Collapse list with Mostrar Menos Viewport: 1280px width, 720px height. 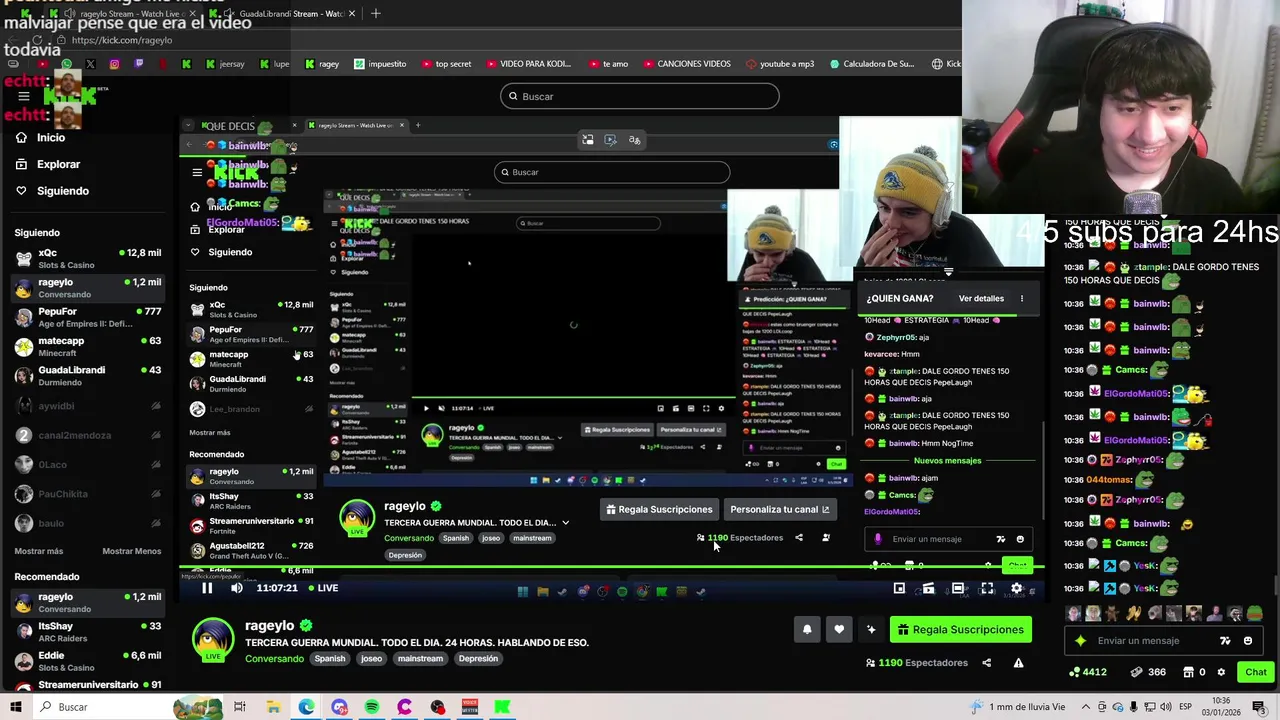131,551
